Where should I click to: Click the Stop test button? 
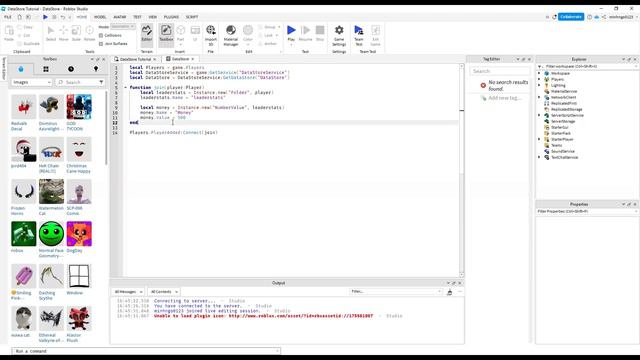click(x=320, y=33)
